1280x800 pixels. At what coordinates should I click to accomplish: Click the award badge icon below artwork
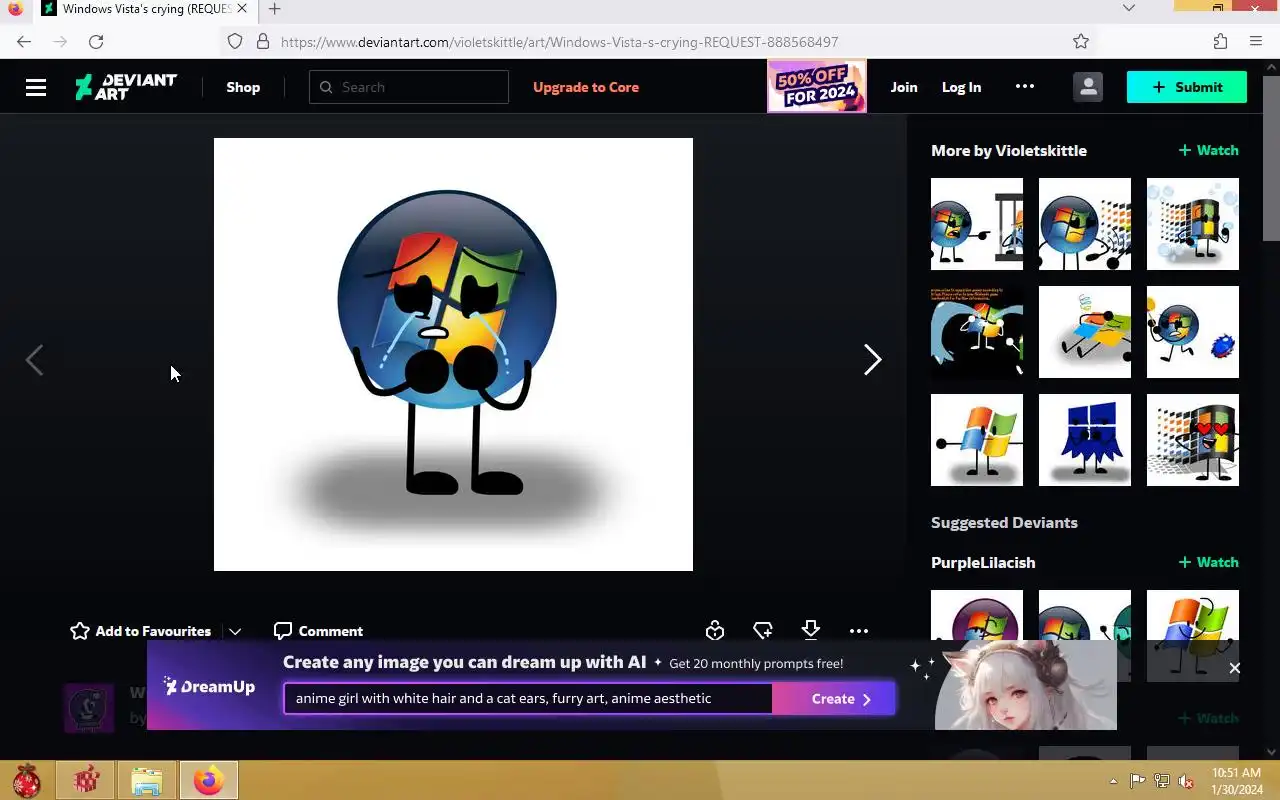[715, 630]
